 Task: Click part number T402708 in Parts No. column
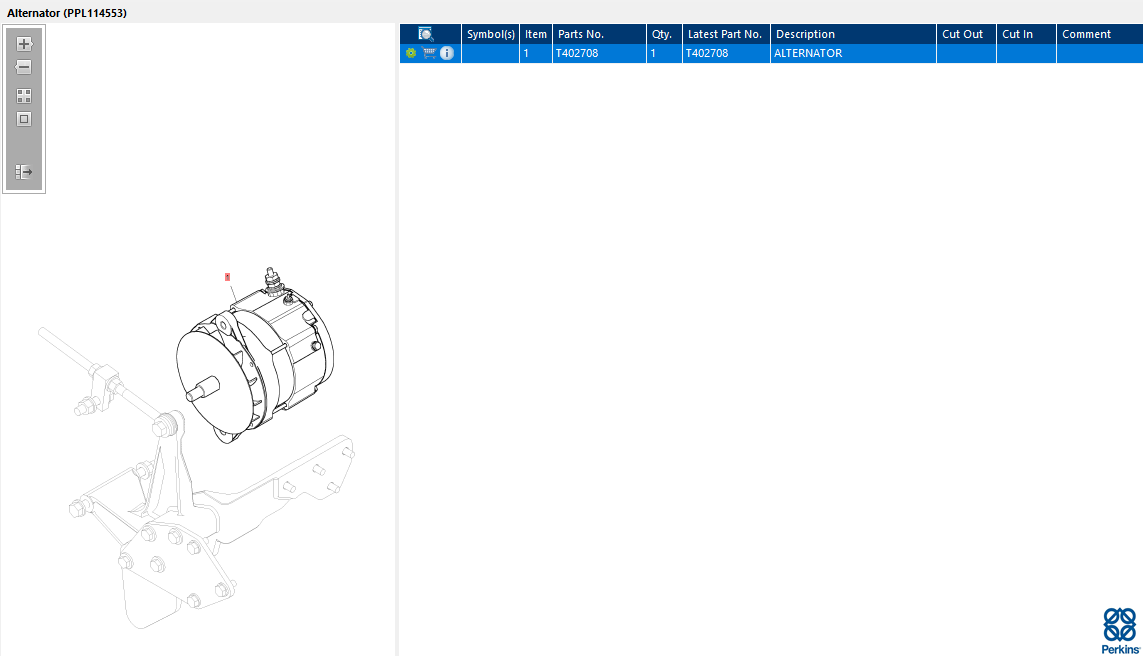tap(599, 53)
